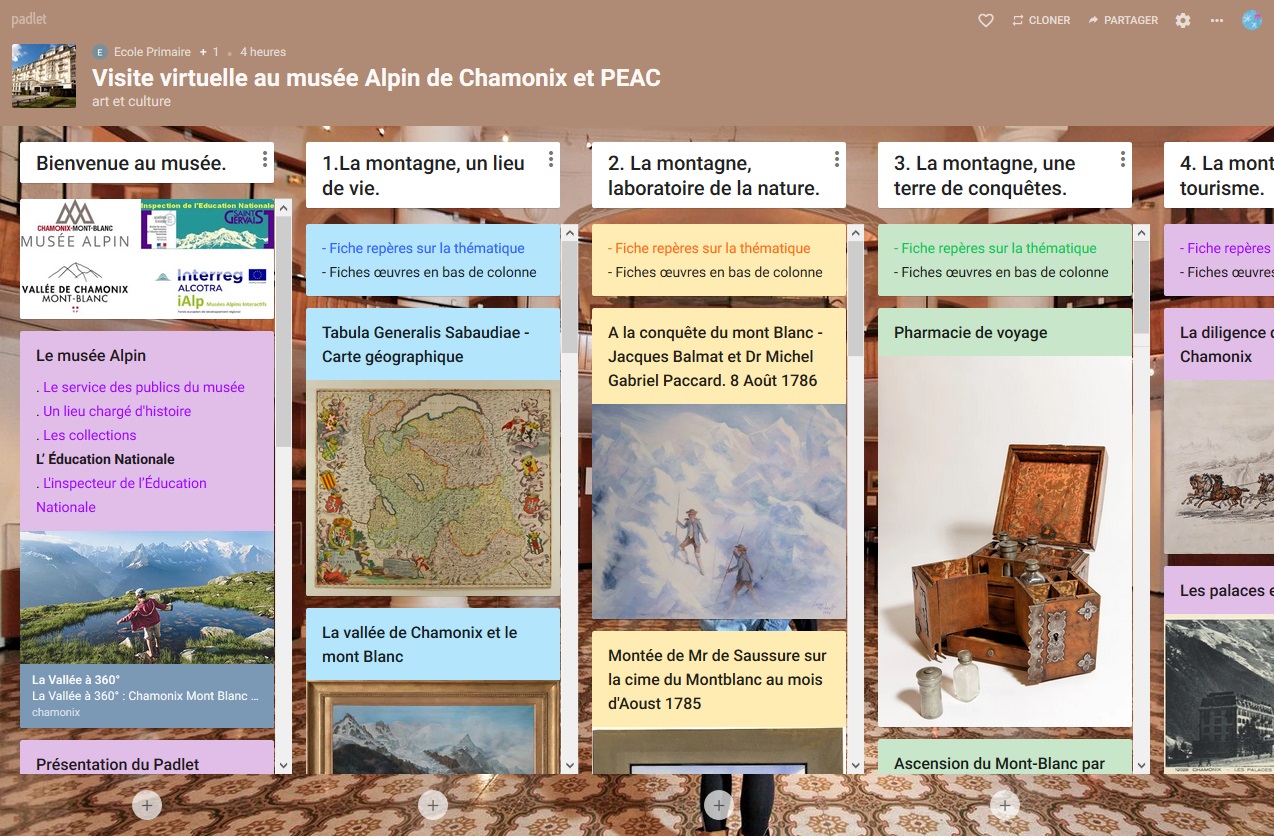Add a post under column 1 lieu de vie
Viewport: 1274px width, 836px height.
tap(433, 804)
